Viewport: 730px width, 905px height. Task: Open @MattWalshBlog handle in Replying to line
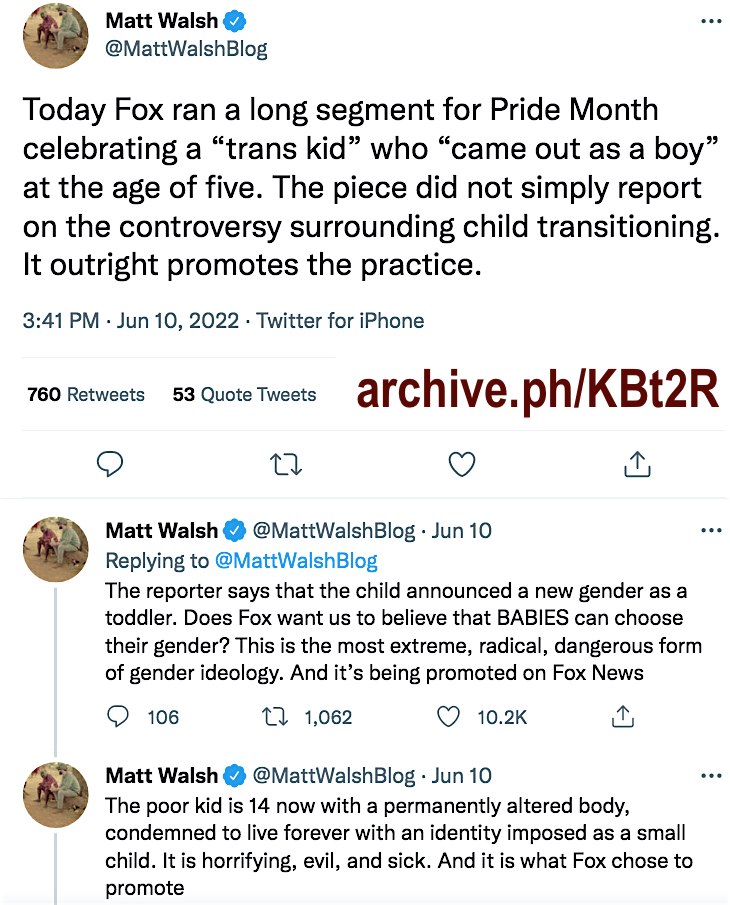point(296,560)
